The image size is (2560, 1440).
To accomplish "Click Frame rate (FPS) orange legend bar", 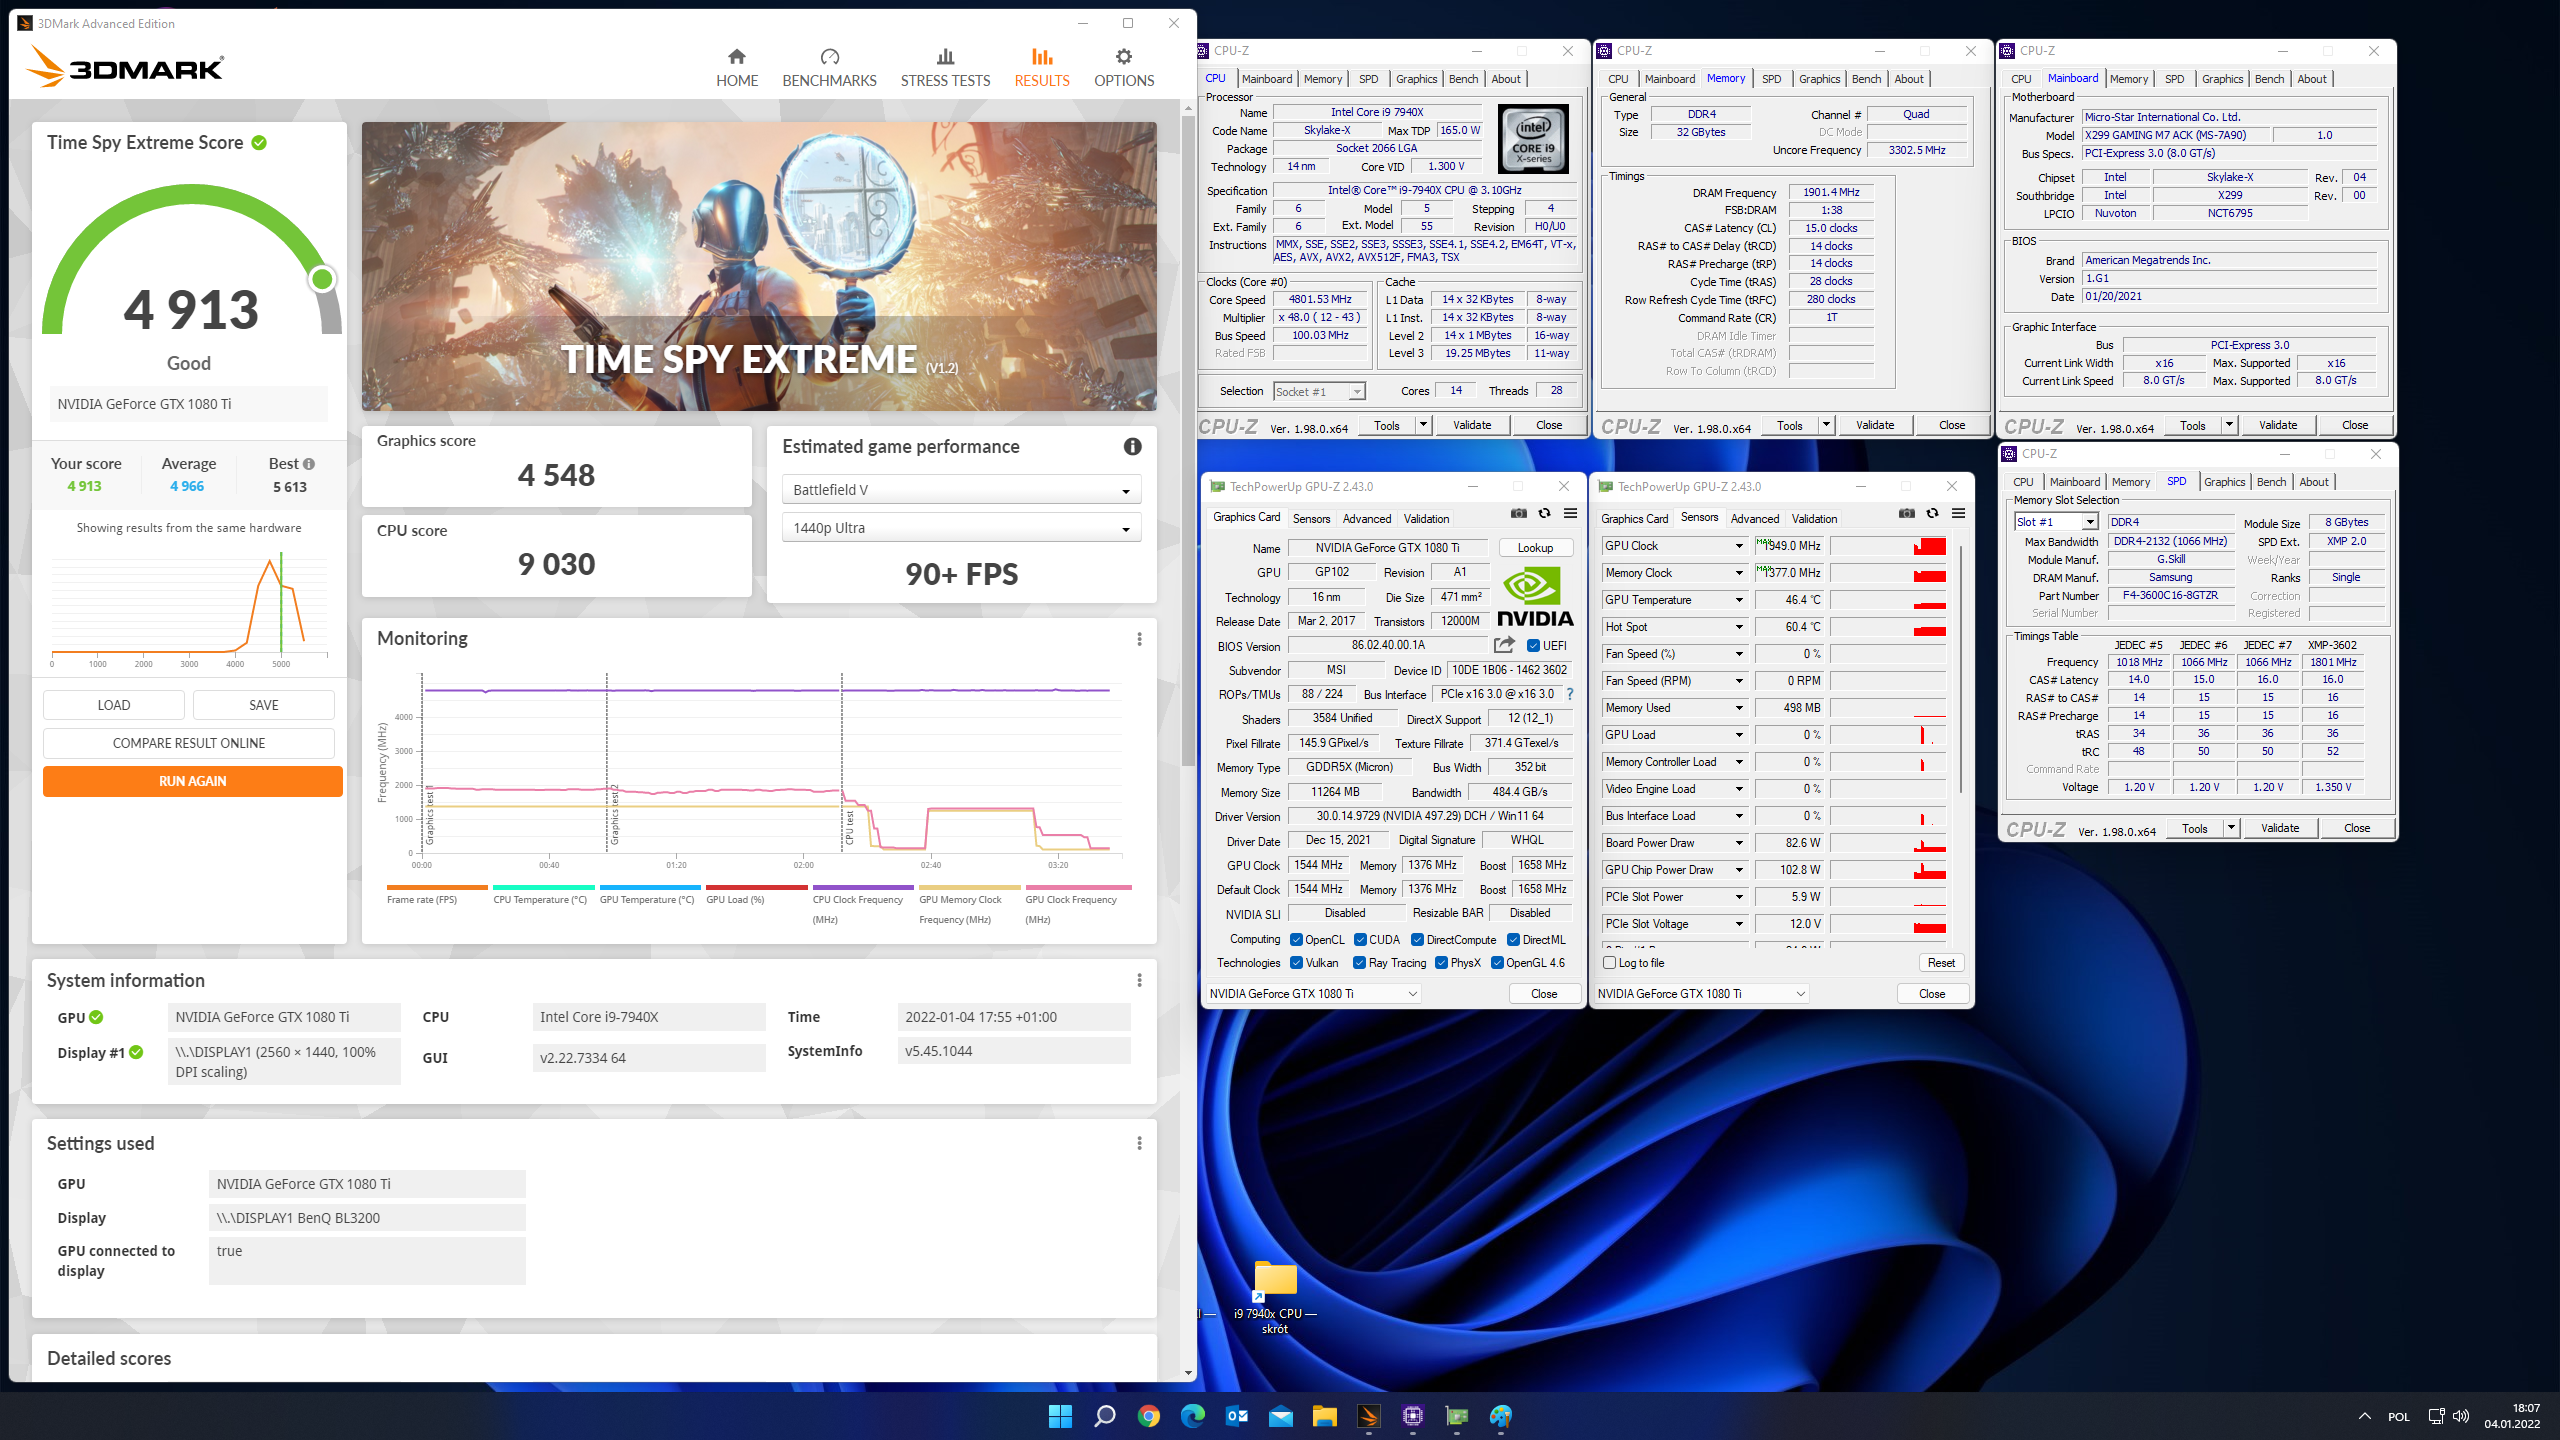I will pos(437,887).
